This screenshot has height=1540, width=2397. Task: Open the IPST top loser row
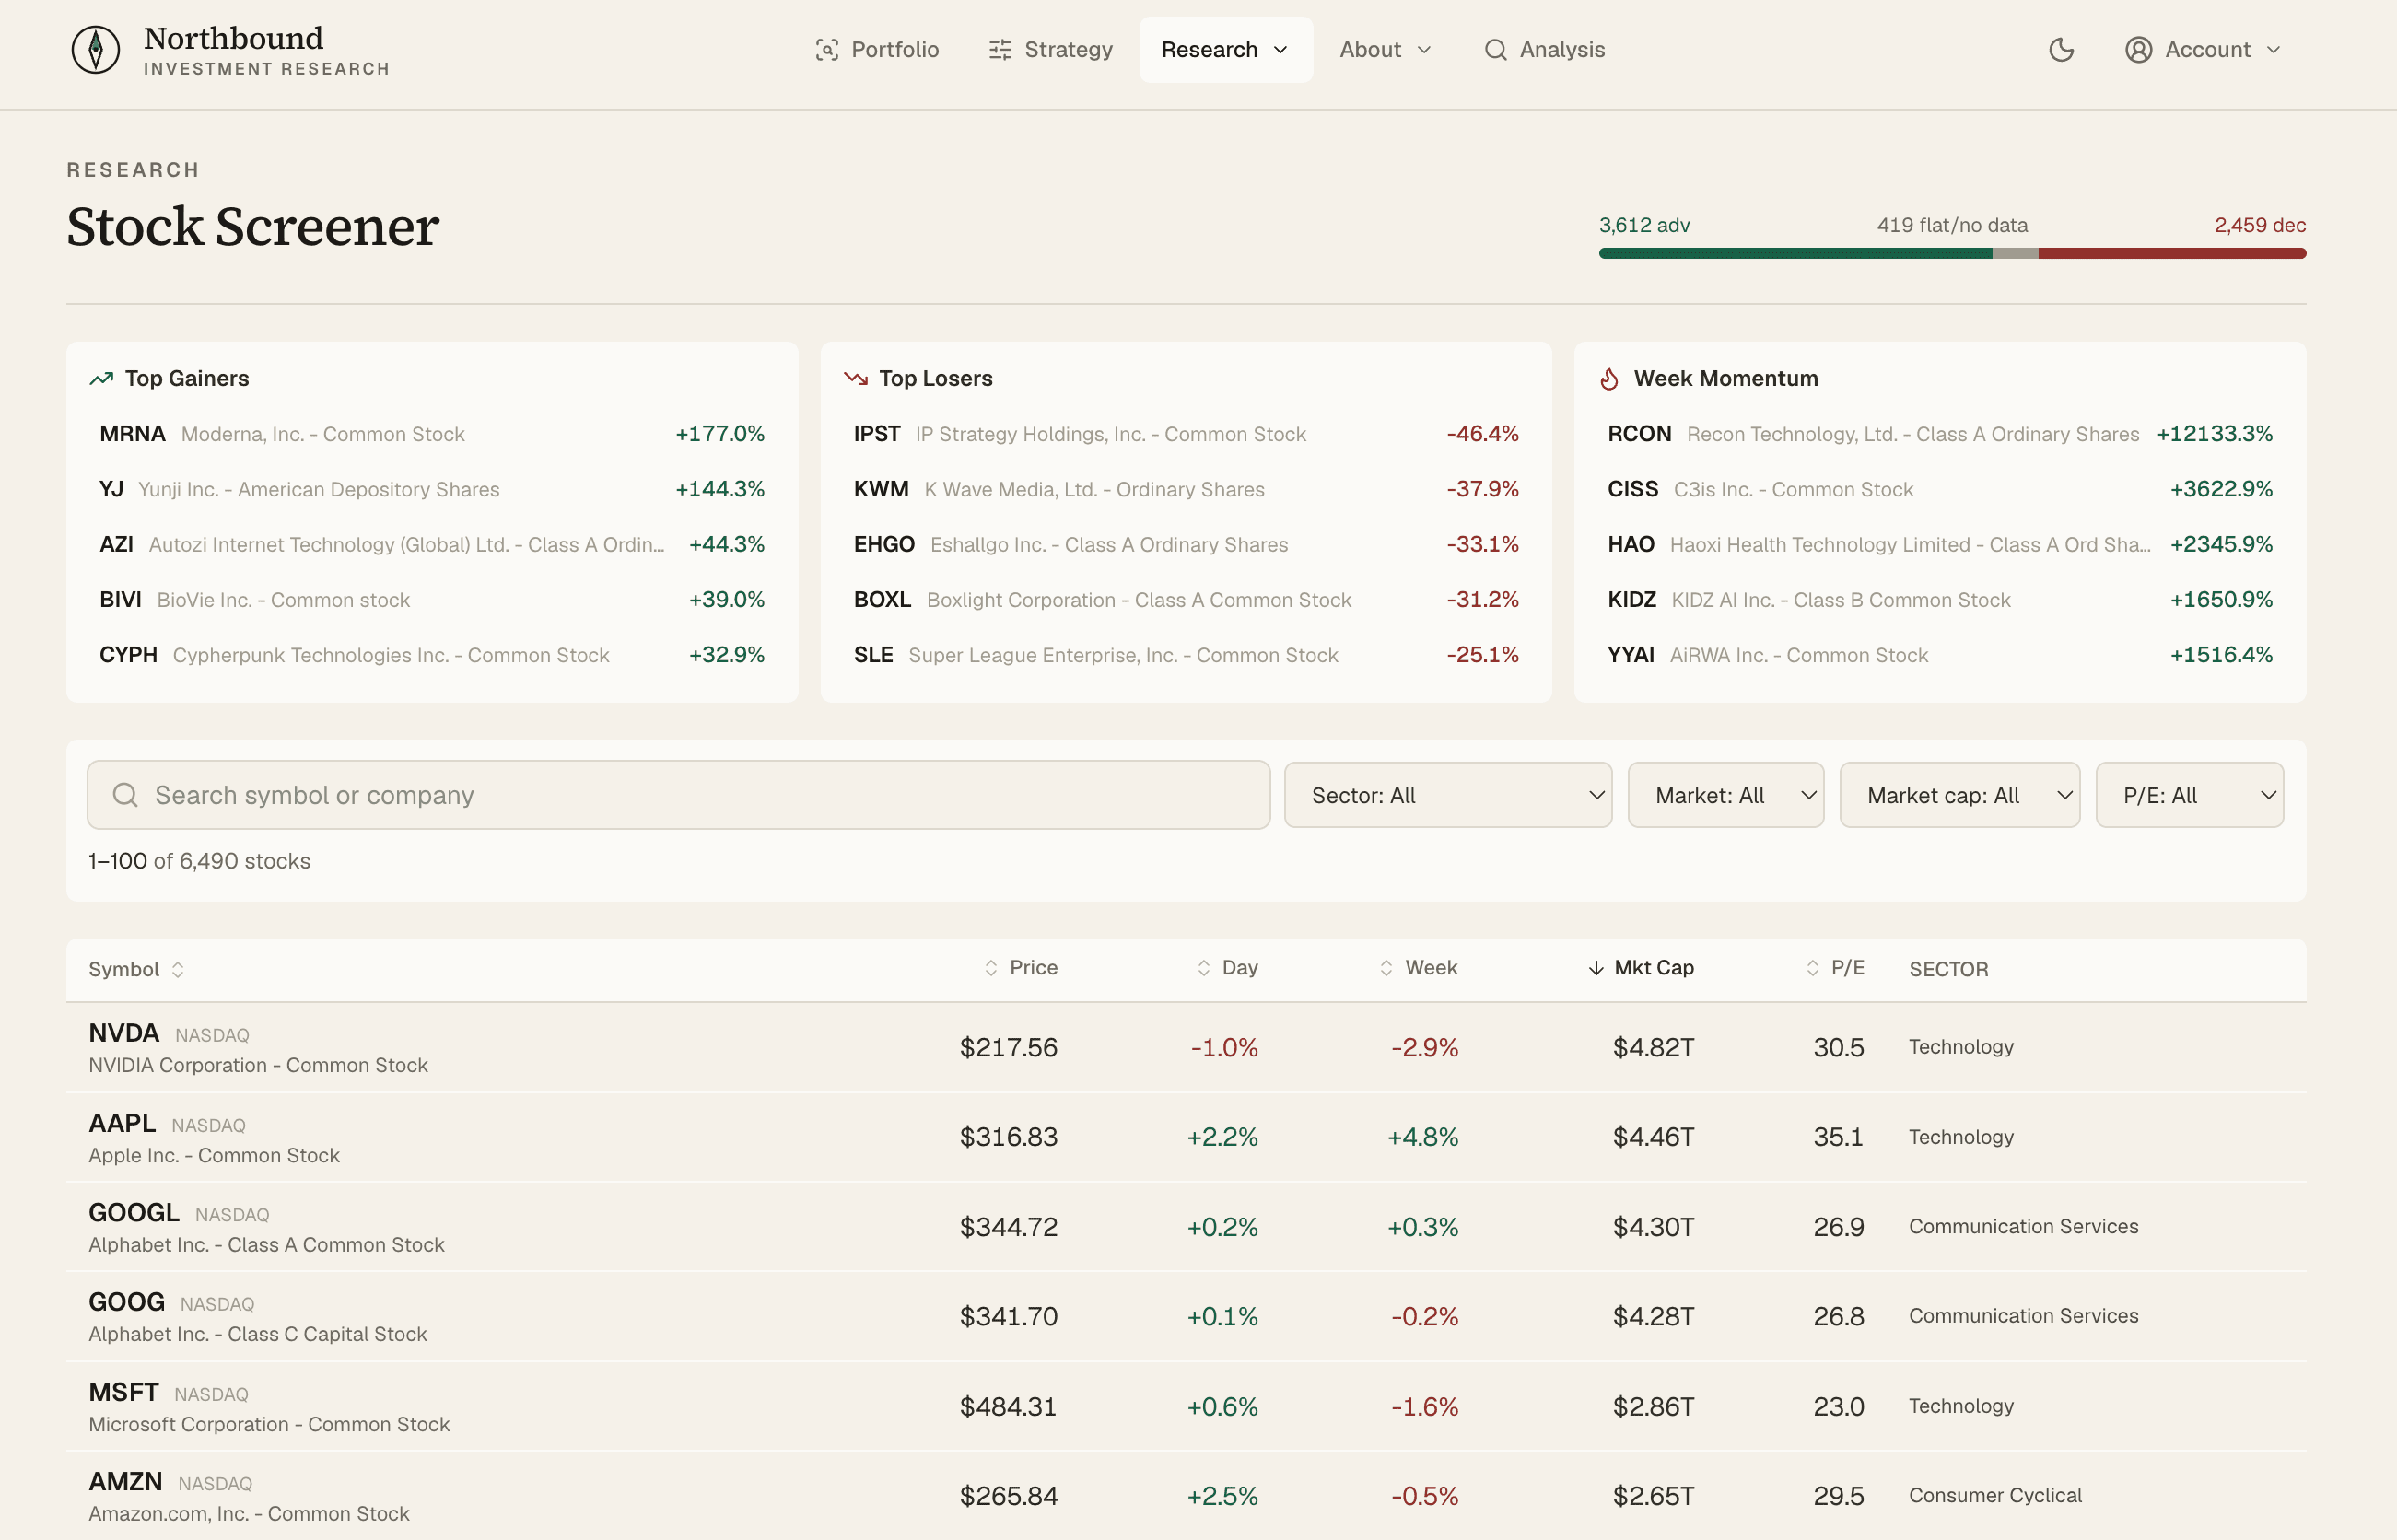click(1186, 434)
